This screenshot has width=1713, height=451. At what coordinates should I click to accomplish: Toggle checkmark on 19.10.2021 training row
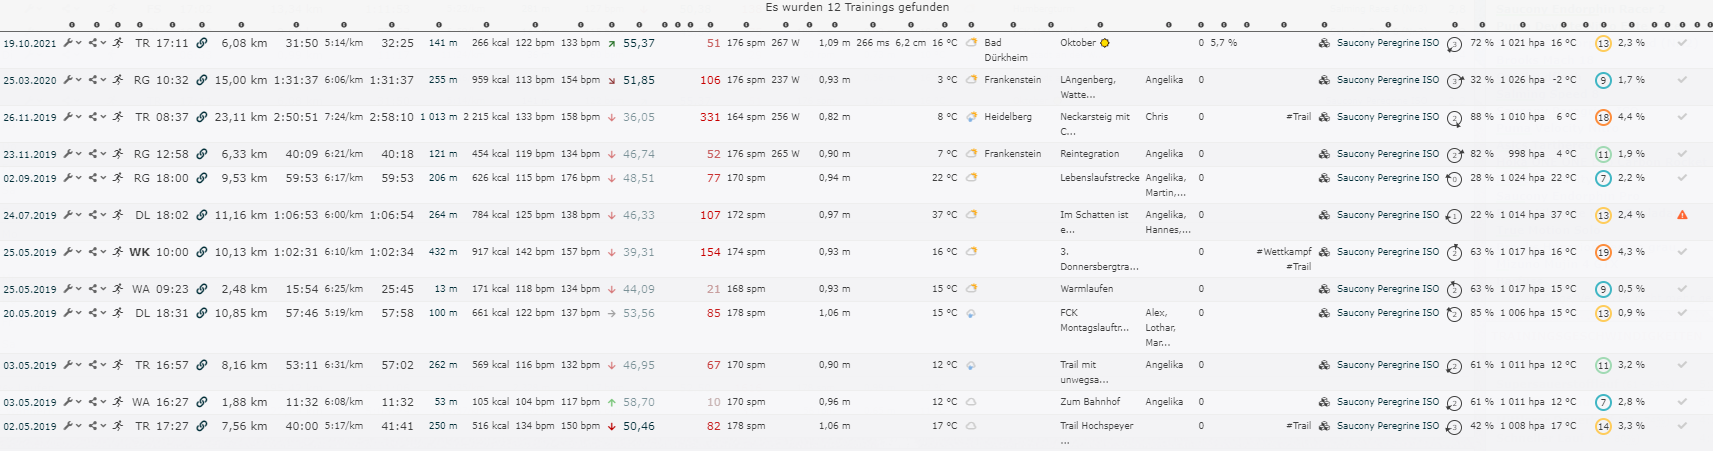[x=1682, y=43]
